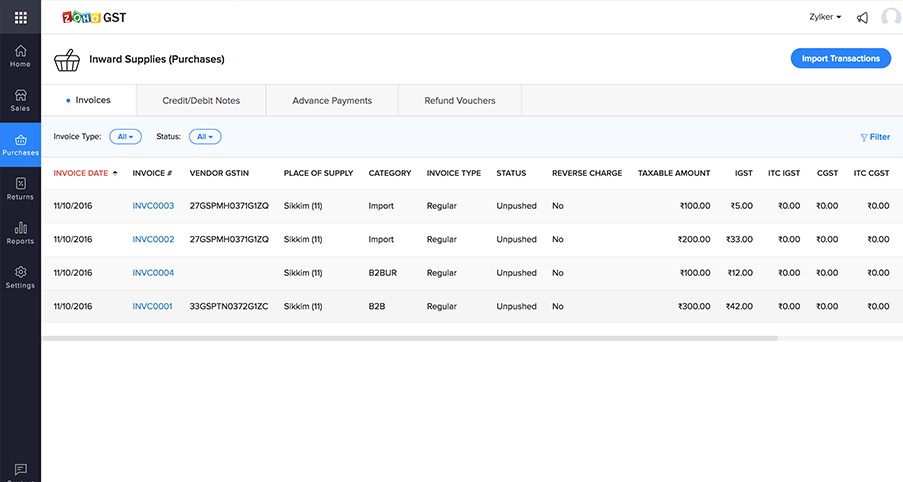Open the user profile avatar
903x482 pixels.
point(890,17)
